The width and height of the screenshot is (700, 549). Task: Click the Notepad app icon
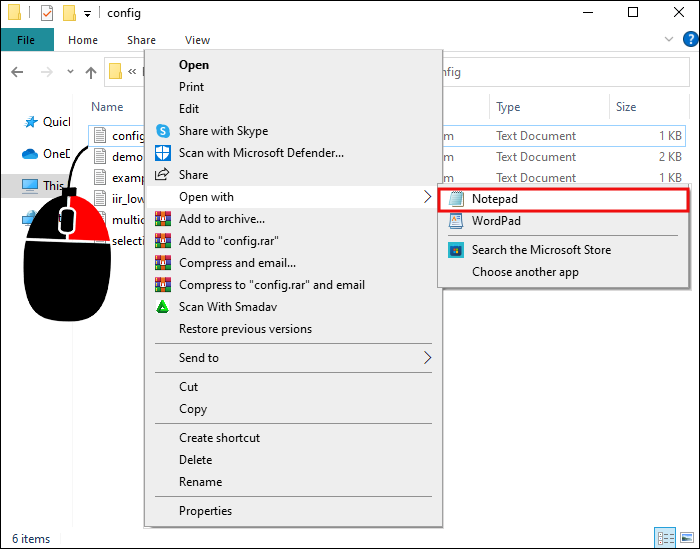(x=456, y=199)
